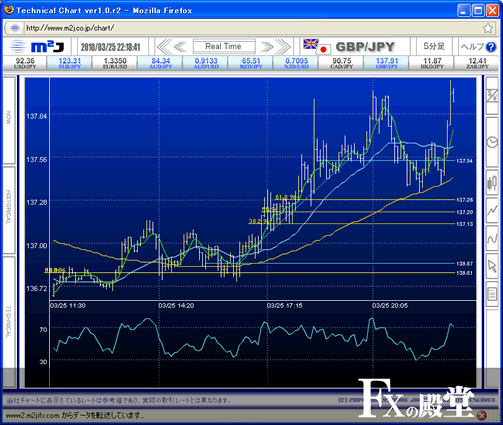Click the 136.81 level label
This screenshot has height=425, width=503.
[465, 273]
